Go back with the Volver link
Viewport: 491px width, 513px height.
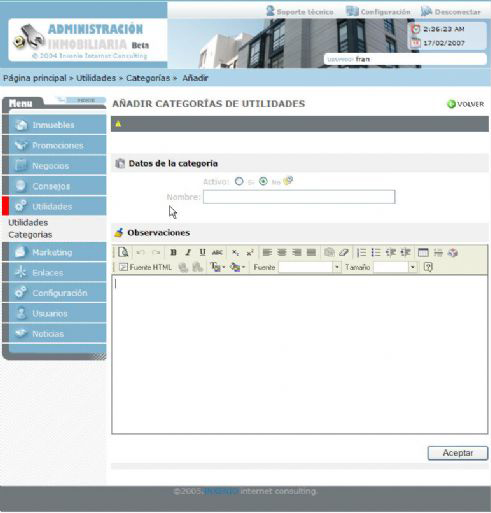pyautogui.click(x=465, y=104)
